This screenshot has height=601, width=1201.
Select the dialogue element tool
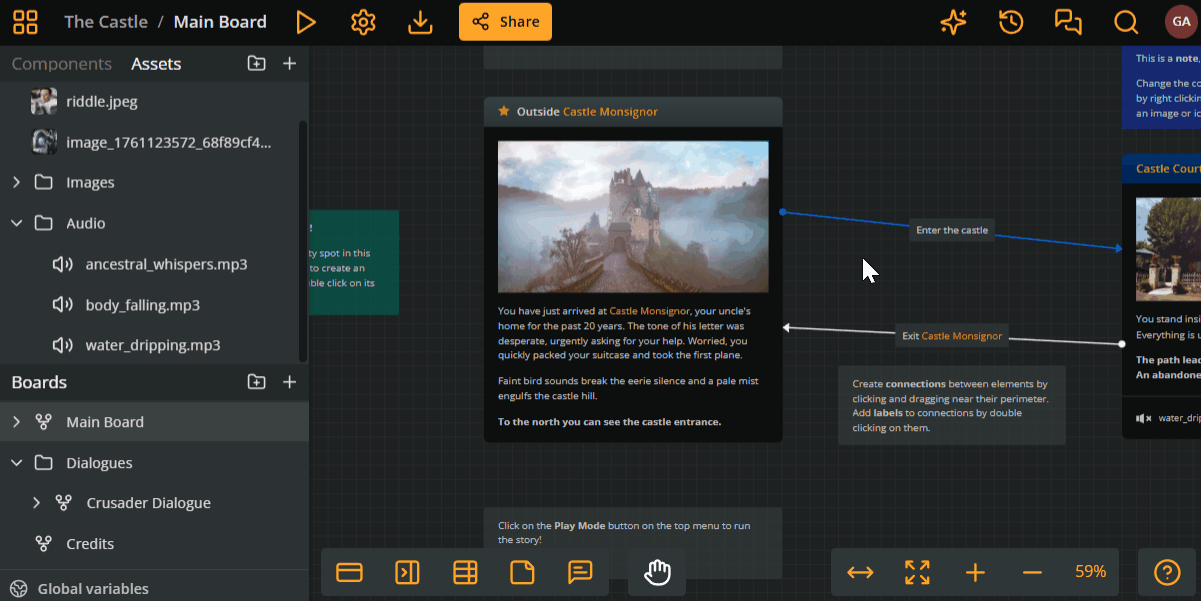tap(581, 572)
